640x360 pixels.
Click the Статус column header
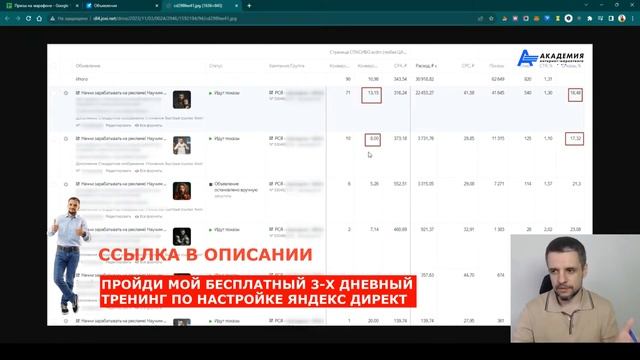click(216, 66)
